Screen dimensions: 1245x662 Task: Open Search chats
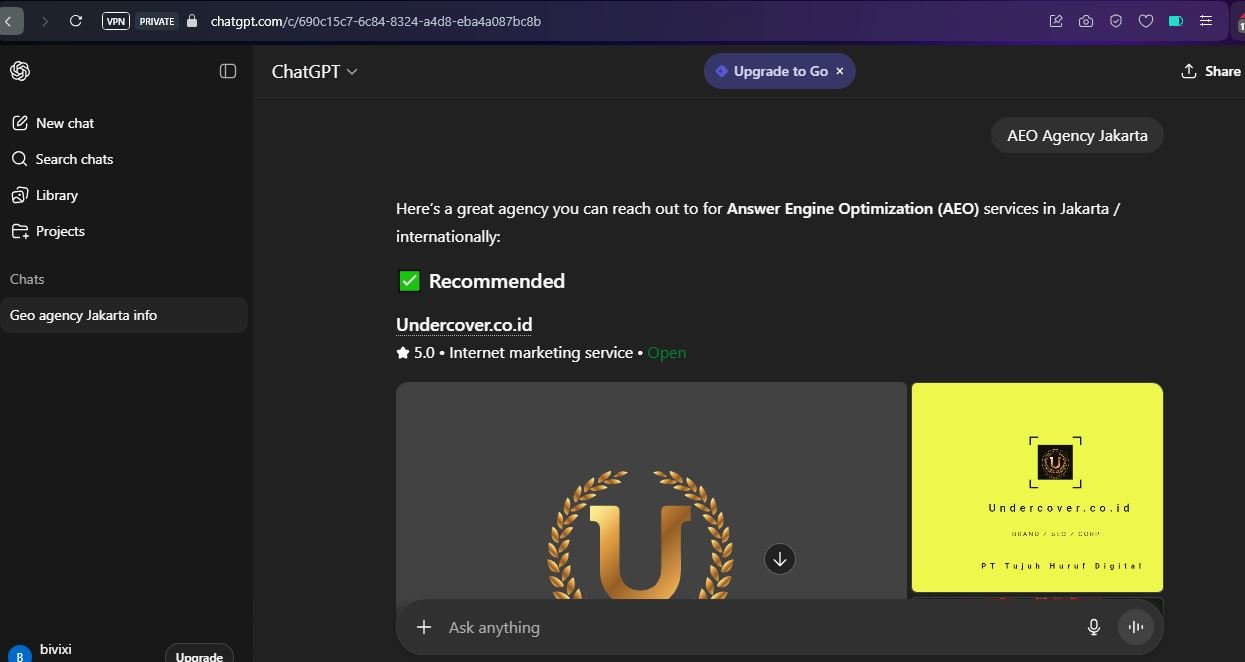pyautogui.click(x=74, y=159)
